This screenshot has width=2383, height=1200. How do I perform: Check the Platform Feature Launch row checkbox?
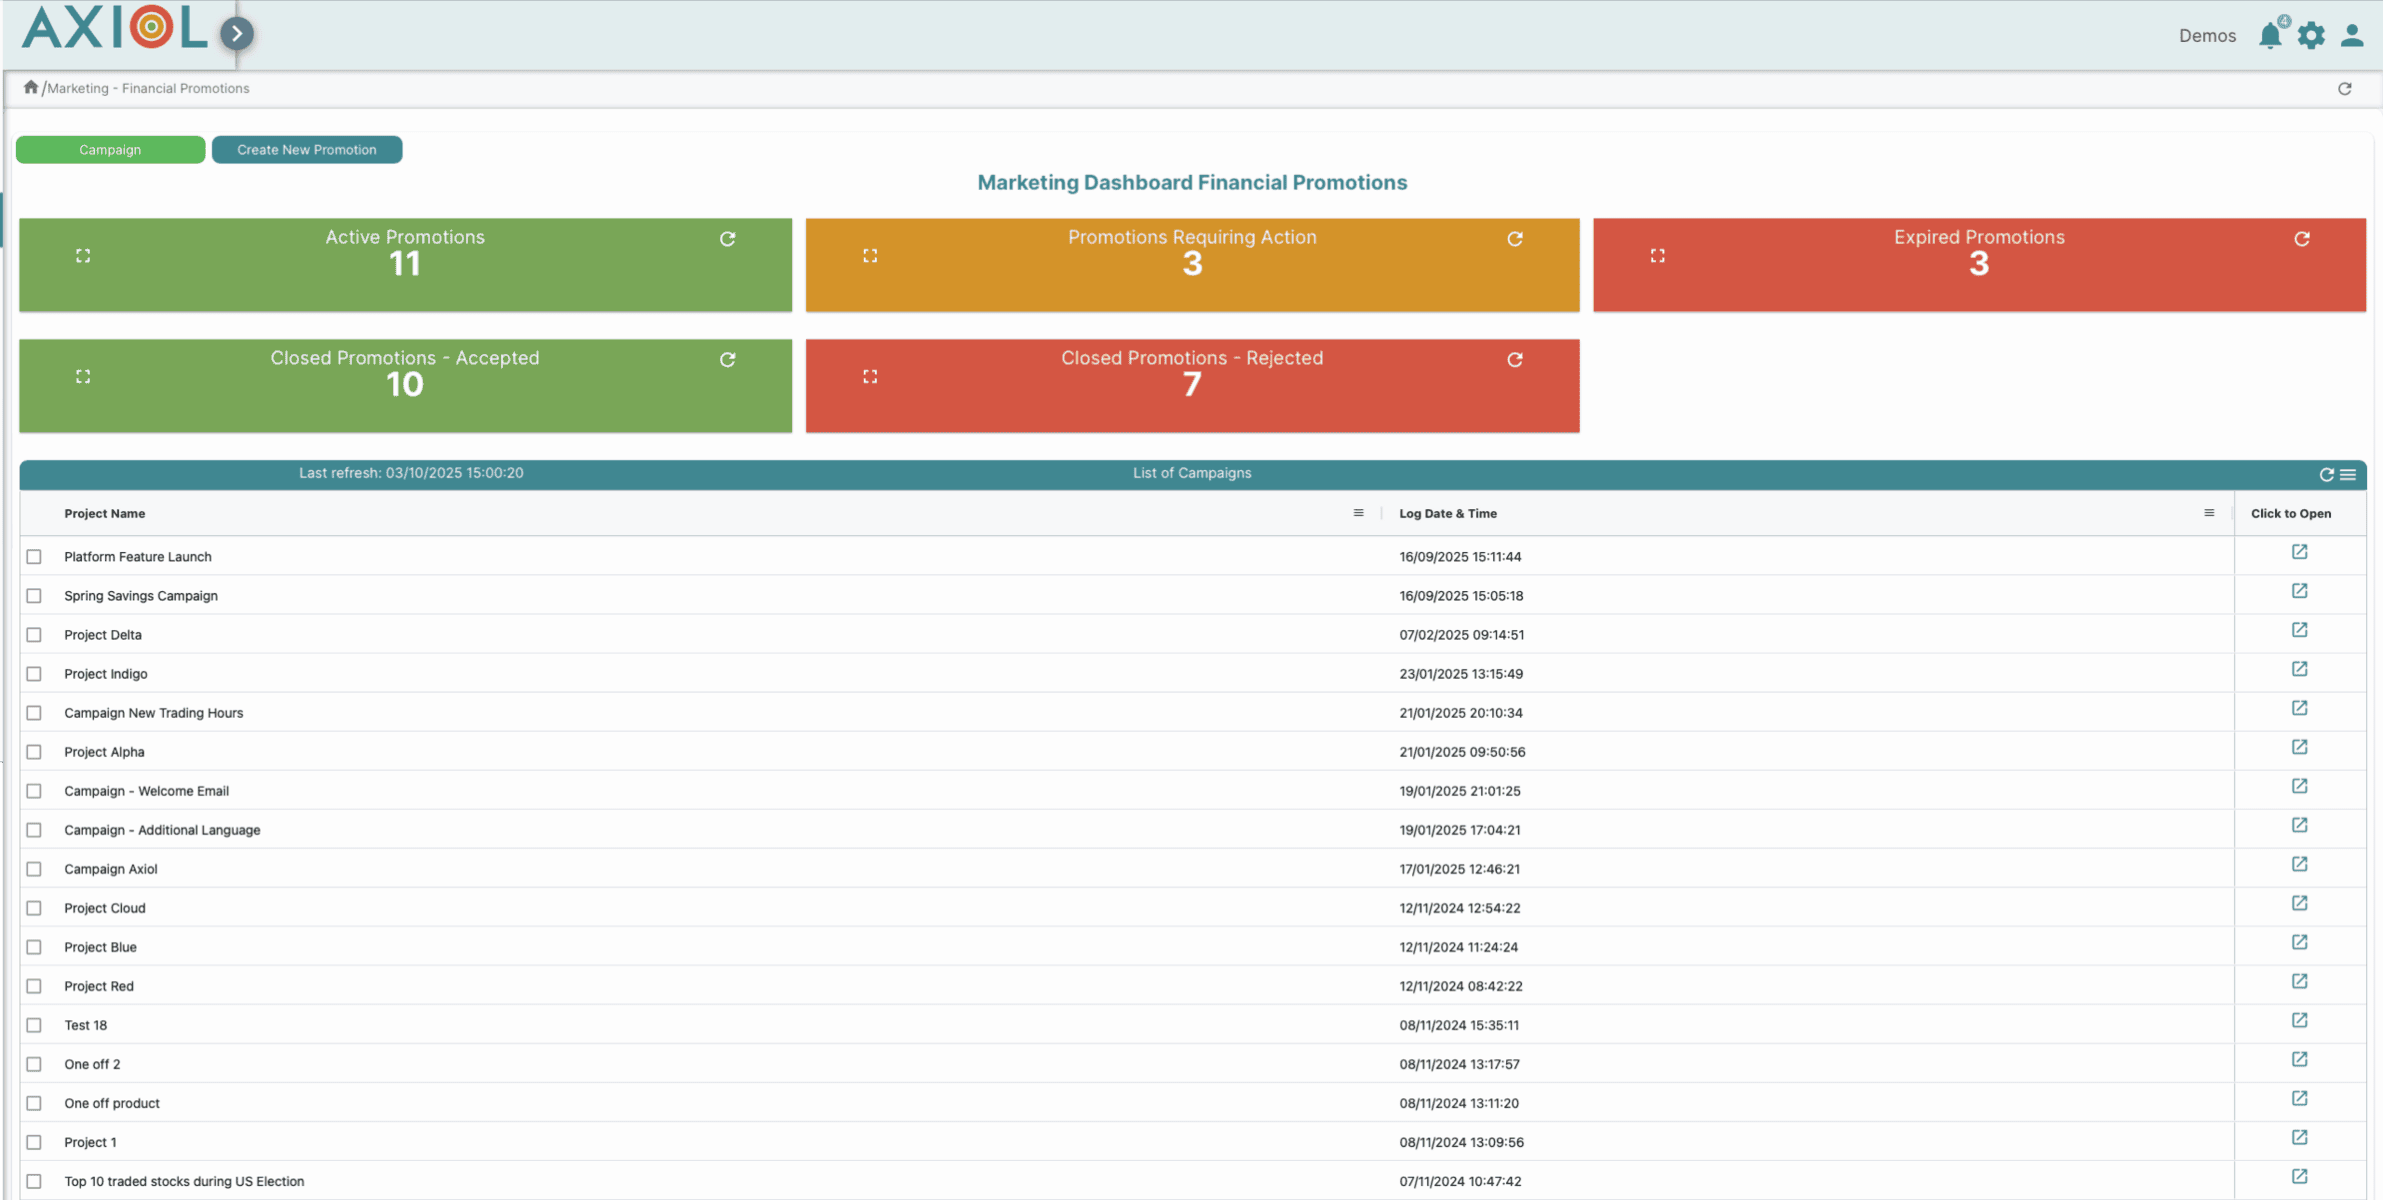(x=34, y=556)
